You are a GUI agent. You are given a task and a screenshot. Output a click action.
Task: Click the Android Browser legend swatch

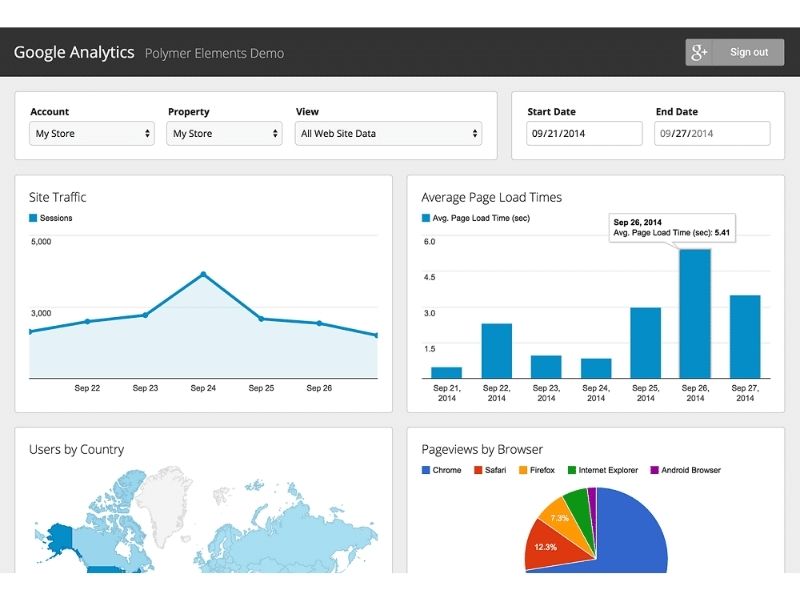(655, 470)
